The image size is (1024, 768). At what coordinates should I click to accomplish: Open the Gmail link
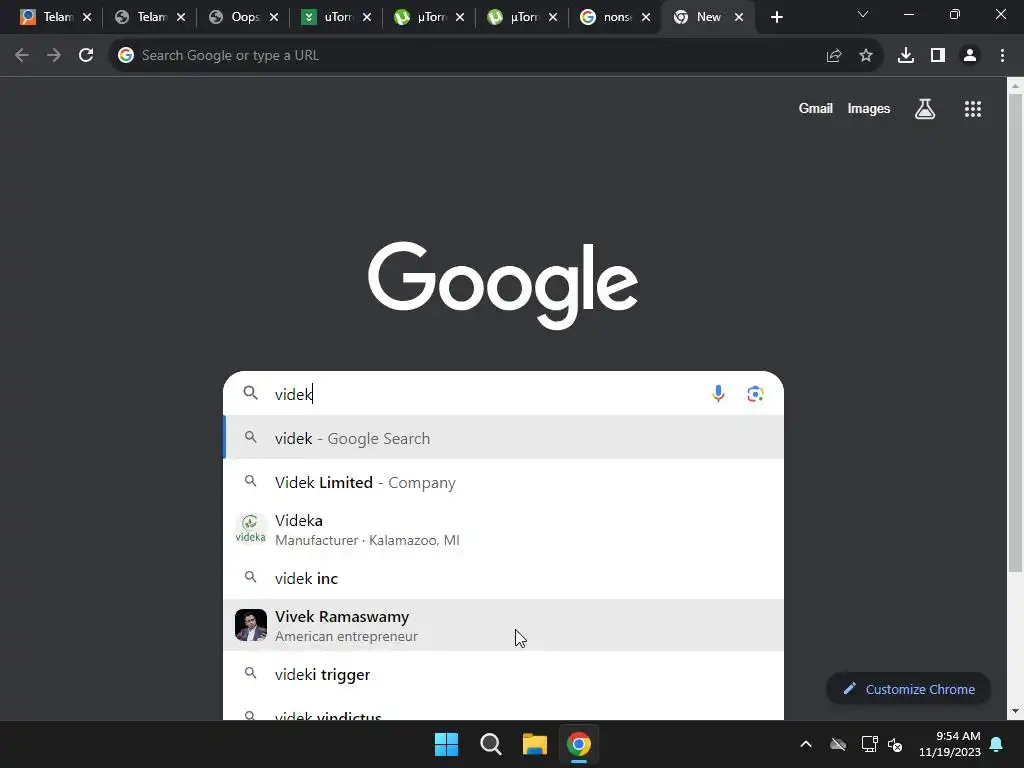816,108
